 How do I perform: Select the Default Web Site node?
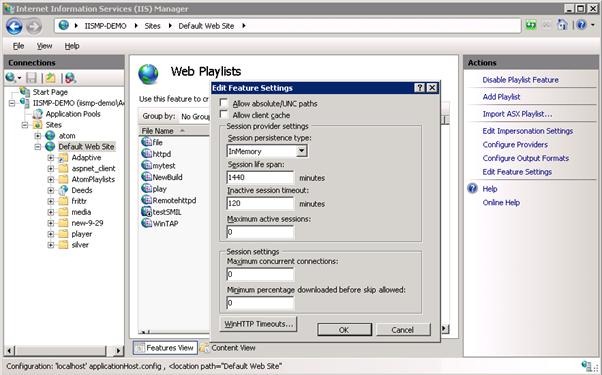point(86,147)
